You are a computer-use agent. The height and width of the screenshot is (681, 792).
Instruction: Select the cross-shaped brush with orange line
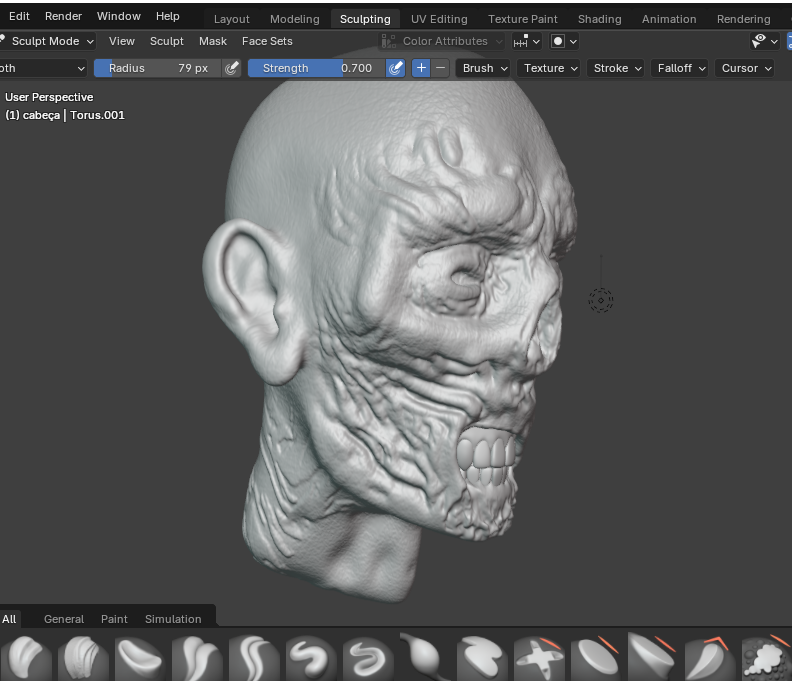pyautogui.click(x=540, y=657)
